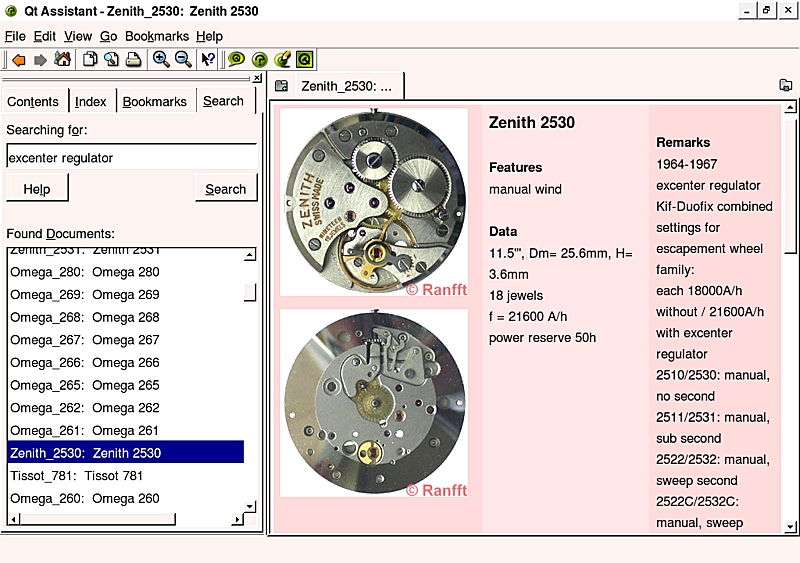
Task: Close the sidebar dock panel
Action: [257, 78]
